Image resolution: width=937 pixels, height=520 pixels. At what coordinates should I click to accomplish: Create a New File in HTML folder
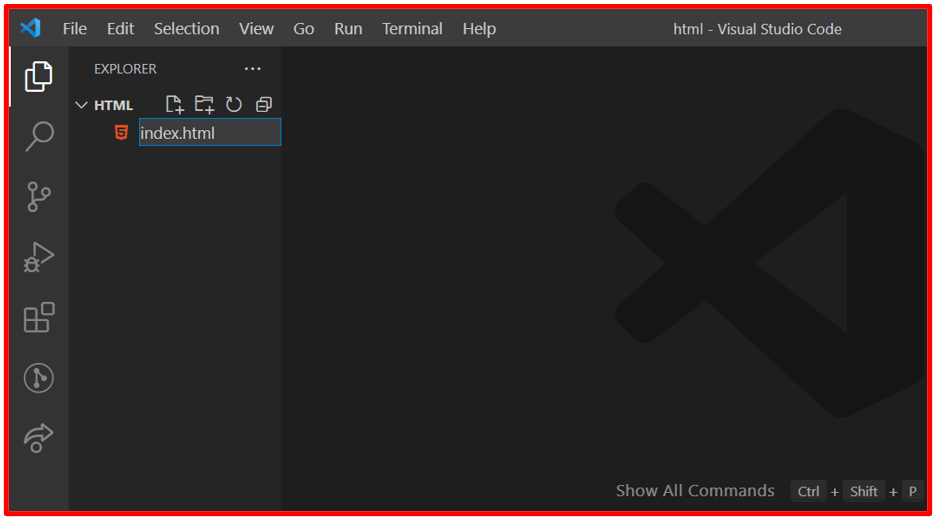tap(174, 105)
